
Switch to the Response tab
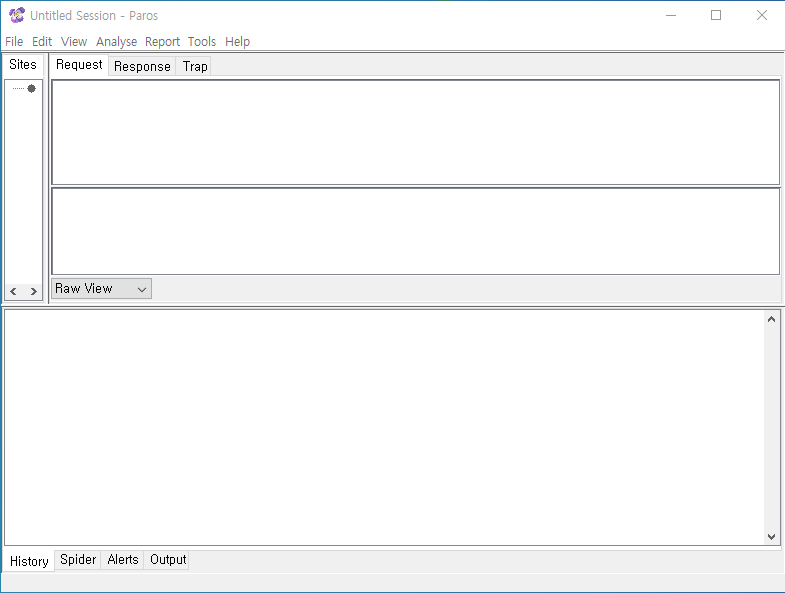click(x=142, y=66)
